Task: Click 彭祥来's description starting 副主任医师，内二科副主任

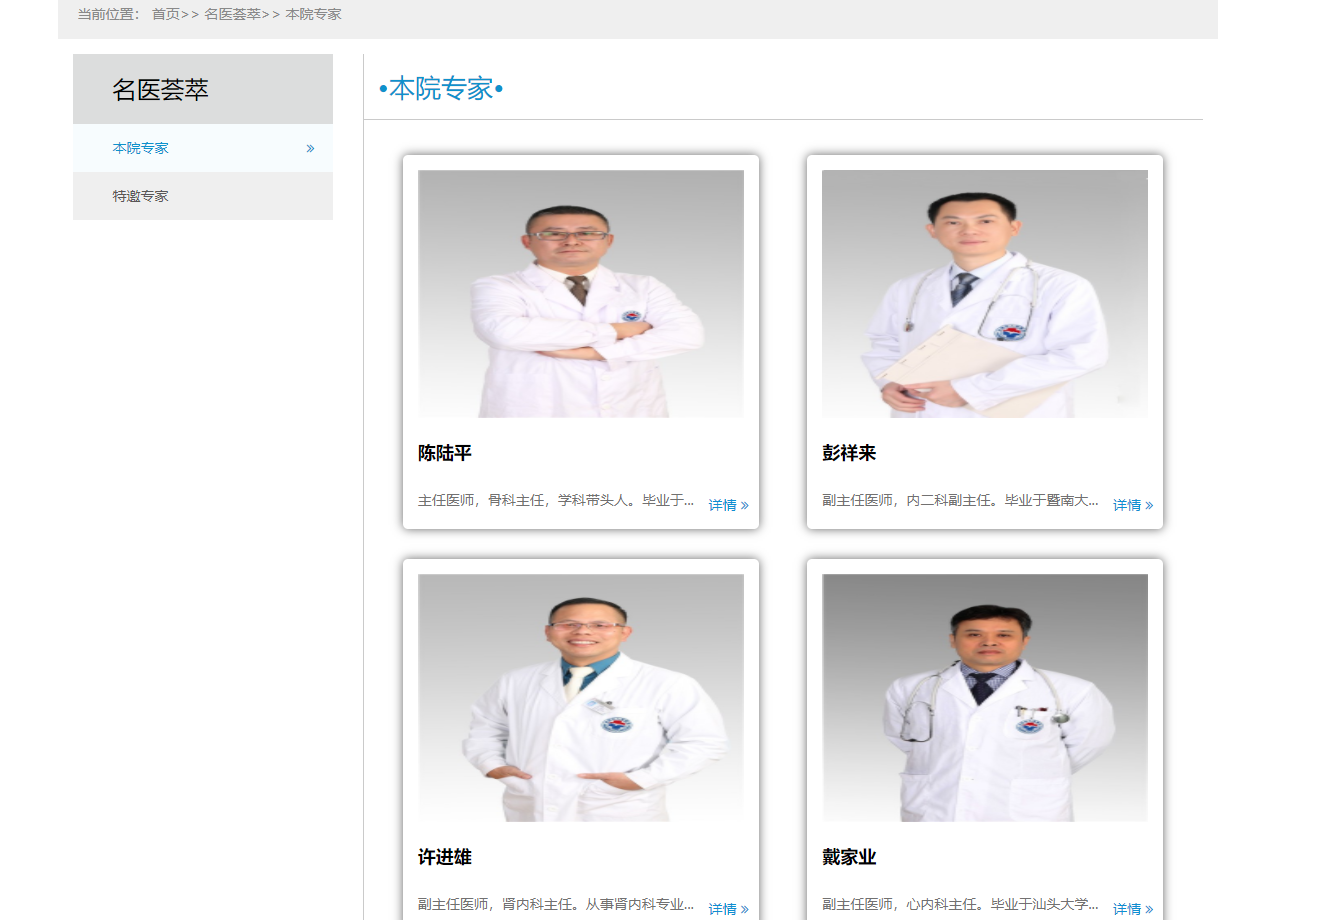Action: (x=960, y=500)
